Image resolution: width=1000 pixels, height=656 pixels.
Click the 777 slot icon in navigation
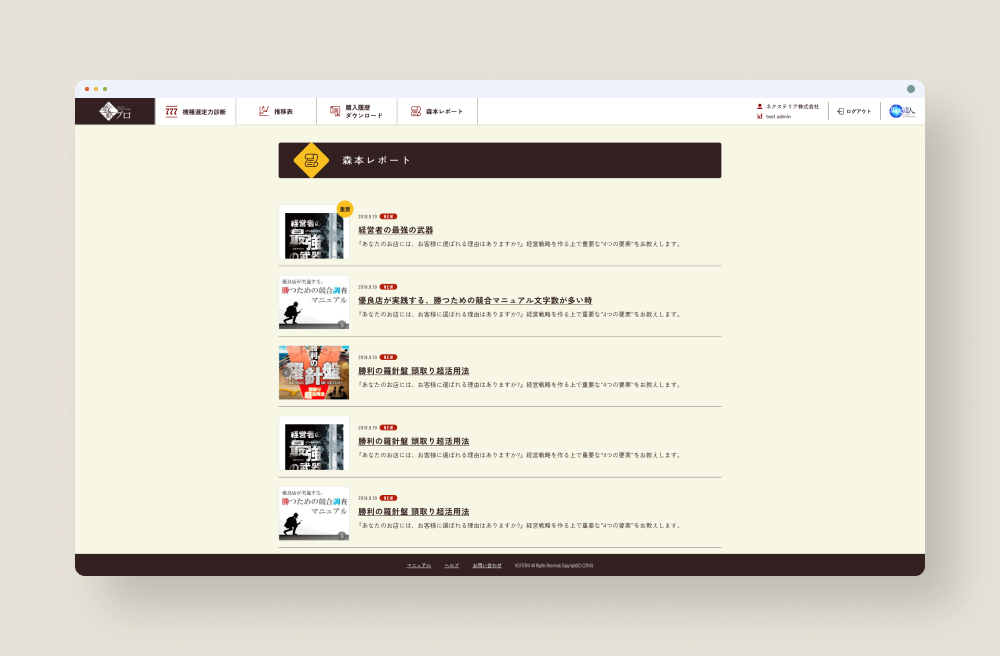[x=172, y=111]
